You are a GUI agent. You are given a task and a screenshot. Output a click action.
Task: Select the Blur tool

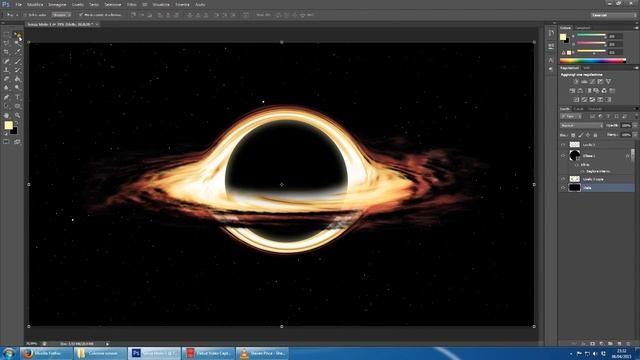click(x=7, y=88)
